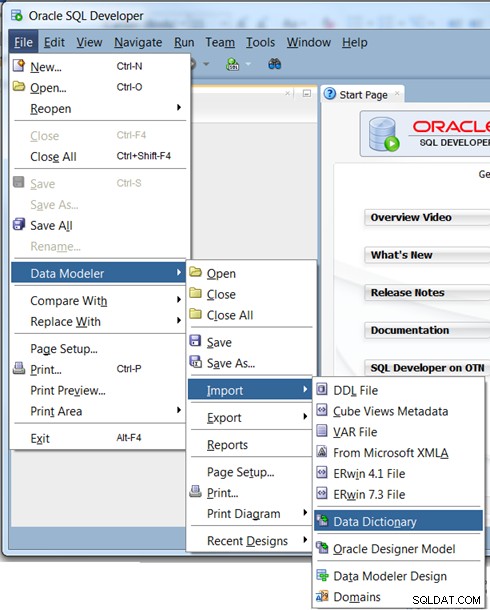The height and width of the screenshot is (610, 490).
Task: Expand the Print Area submenu
Action: pyautogui.click(x=179, y=410)
